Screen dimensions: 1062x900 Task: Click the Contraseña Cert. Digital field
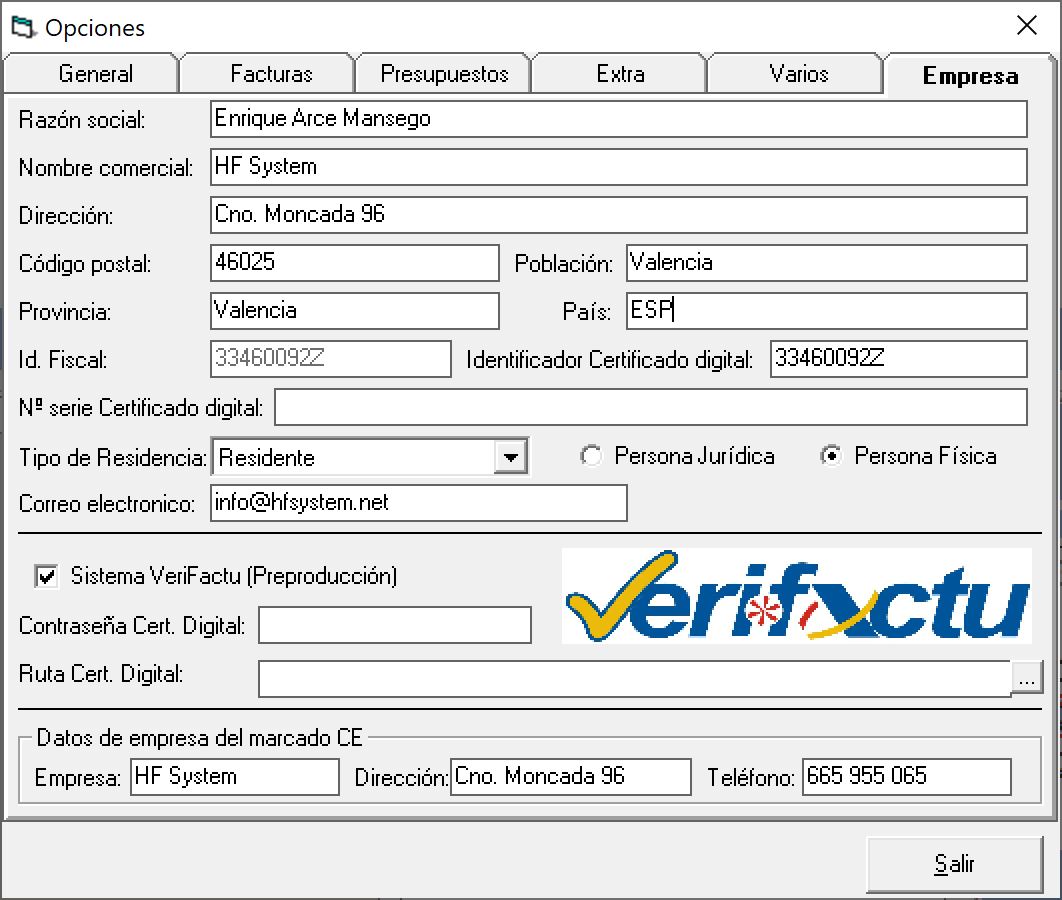pyautogui.click(x=394, y=626)
